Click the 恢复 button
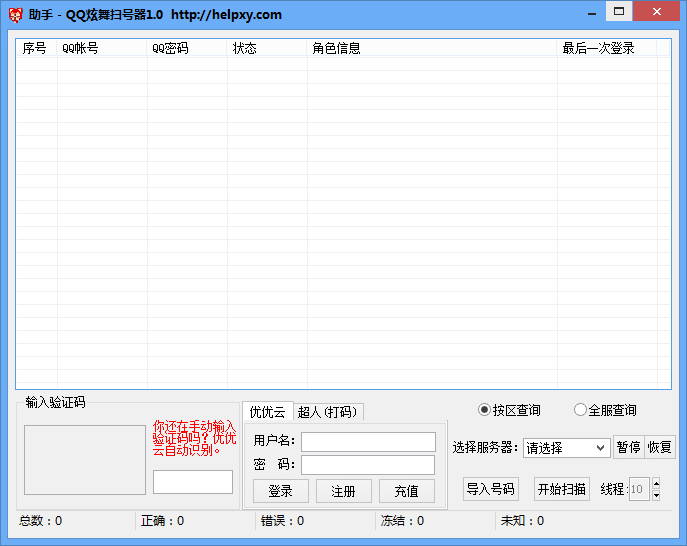 pos(660,447)
